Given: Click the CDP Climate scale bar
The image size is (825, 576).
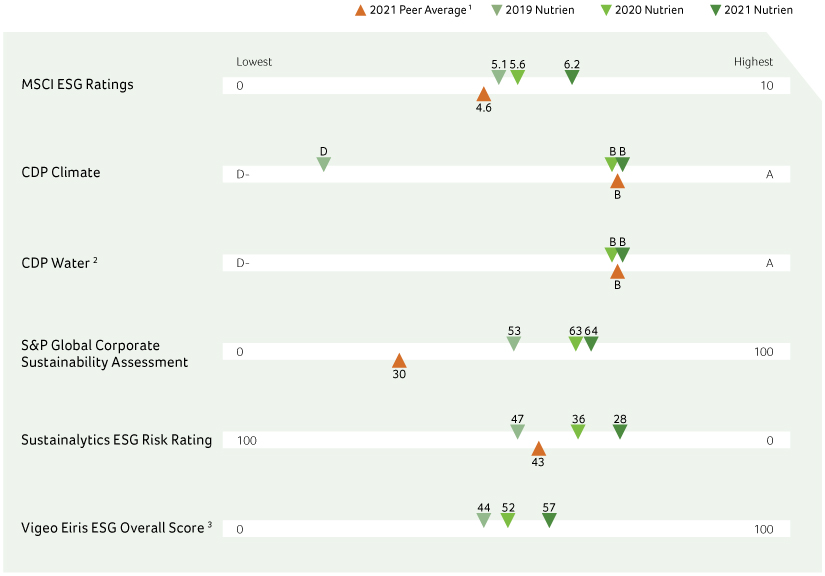Looking at the screenshot, I should pyautogui.click(x=450, y=175).
